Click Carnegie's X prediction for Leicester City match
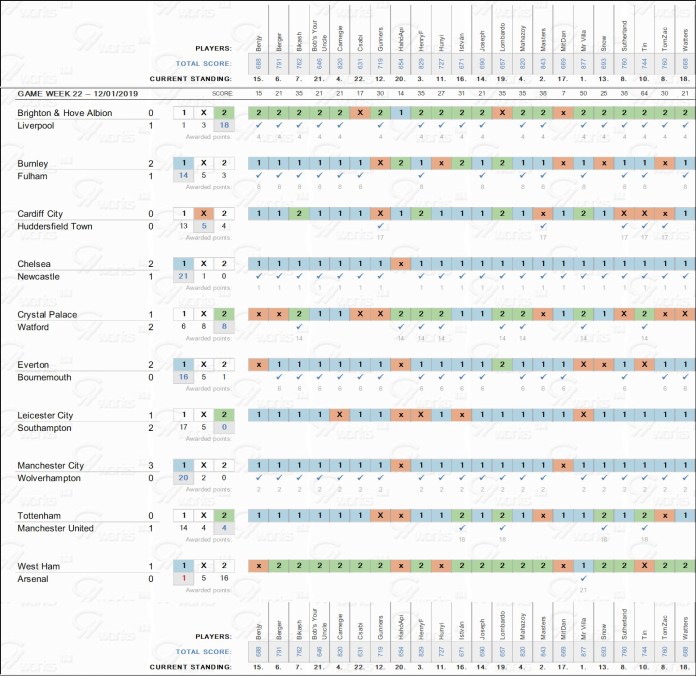 [x=340, y=415]
